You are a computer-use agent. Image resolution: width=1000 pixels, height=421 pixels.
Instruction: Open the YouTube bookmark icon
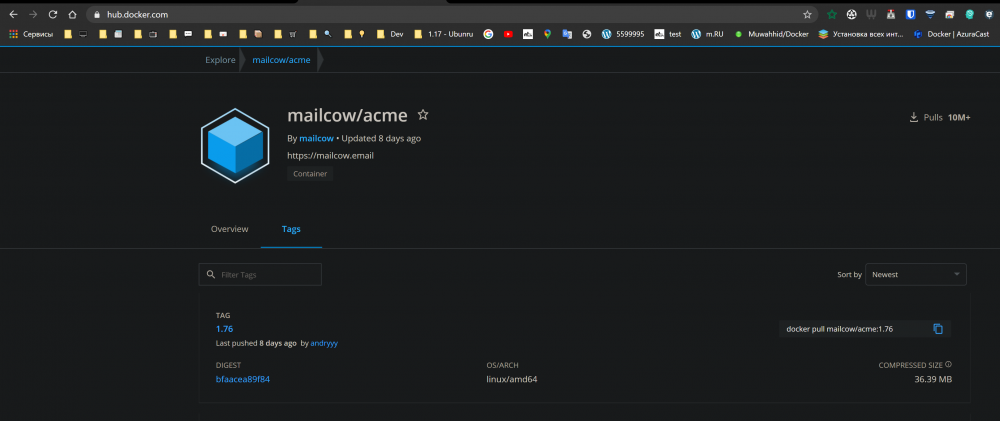[x=508, y=34]
